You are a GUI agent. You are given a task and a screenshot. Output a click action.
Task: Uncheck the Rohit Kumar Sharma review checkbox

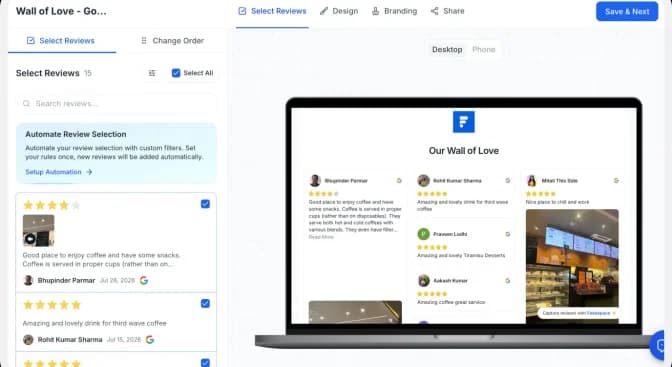coord(205,304)
